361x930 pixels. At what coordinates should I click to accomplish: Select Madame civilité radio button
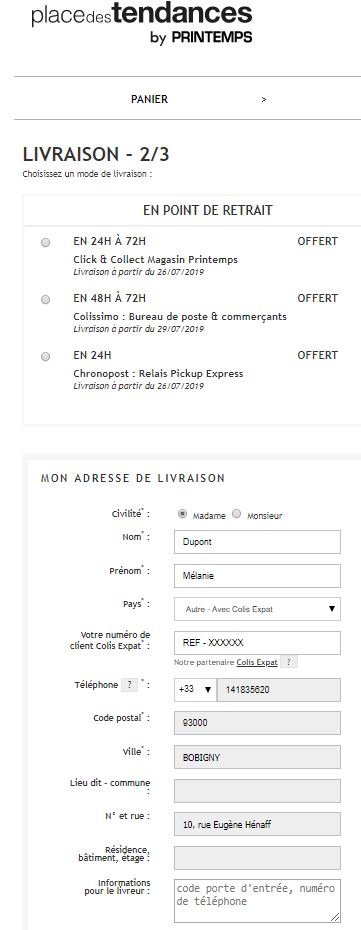[183, 514]
